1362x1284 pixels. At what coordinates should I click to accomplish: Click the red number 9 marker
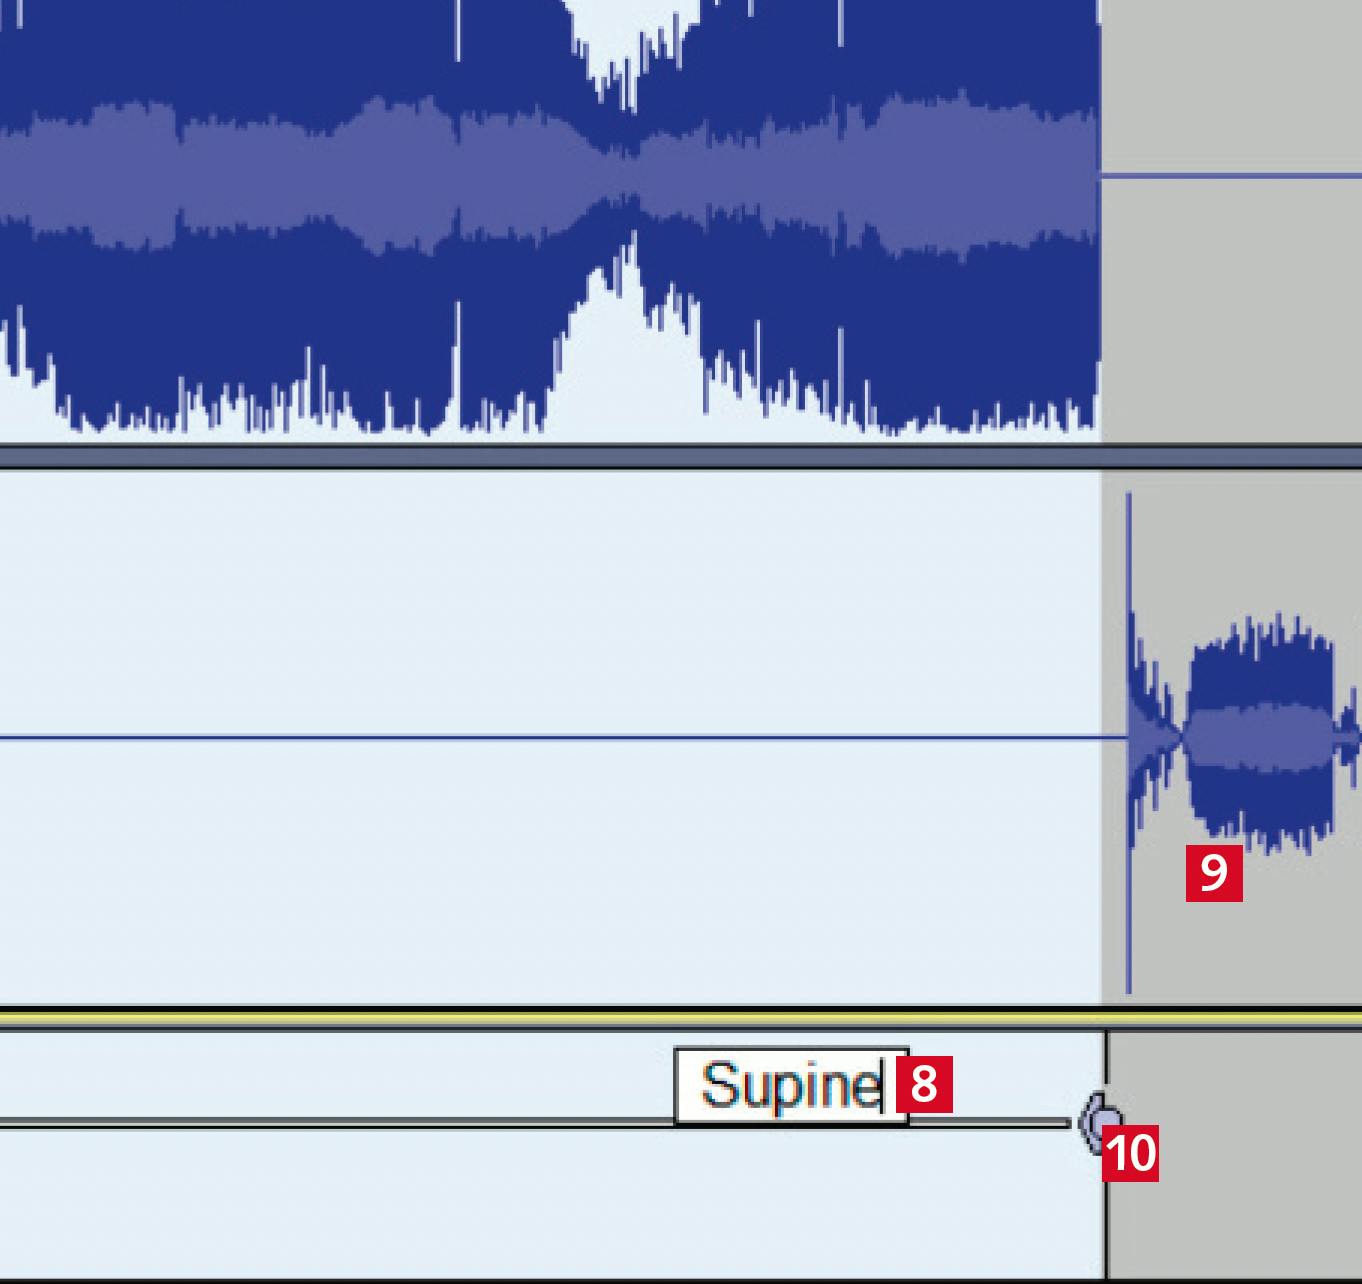coord(1214,873)
